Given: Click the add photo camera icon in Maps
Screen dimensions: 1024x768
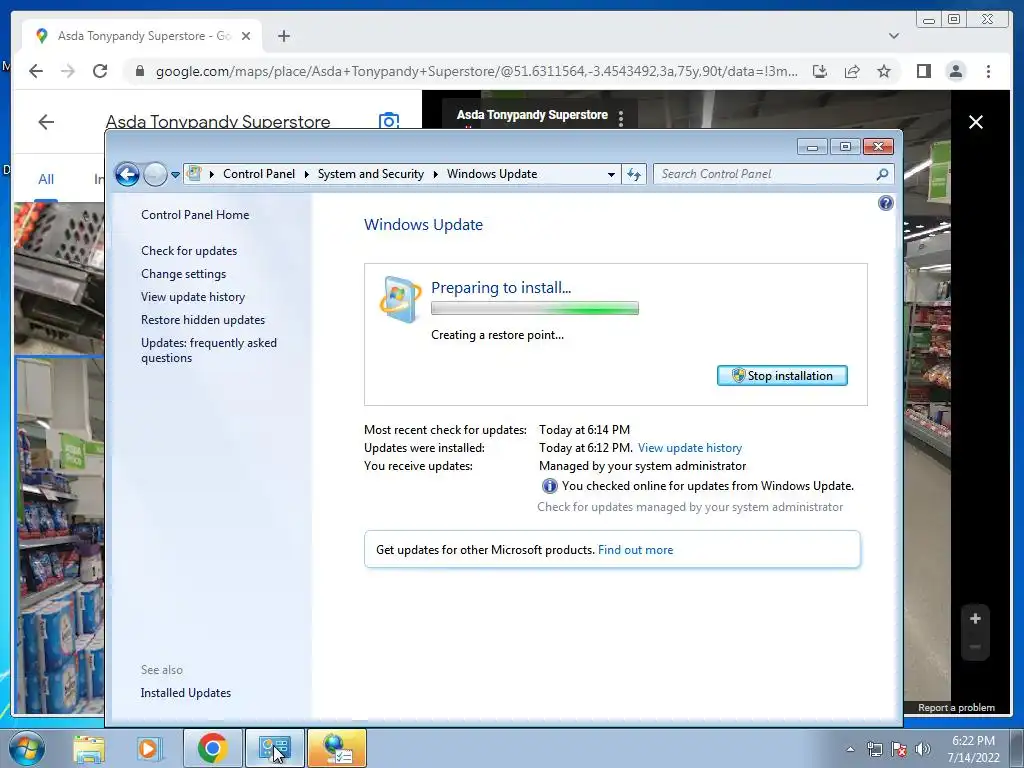Looking at the screenshot, I should [389, 120].
